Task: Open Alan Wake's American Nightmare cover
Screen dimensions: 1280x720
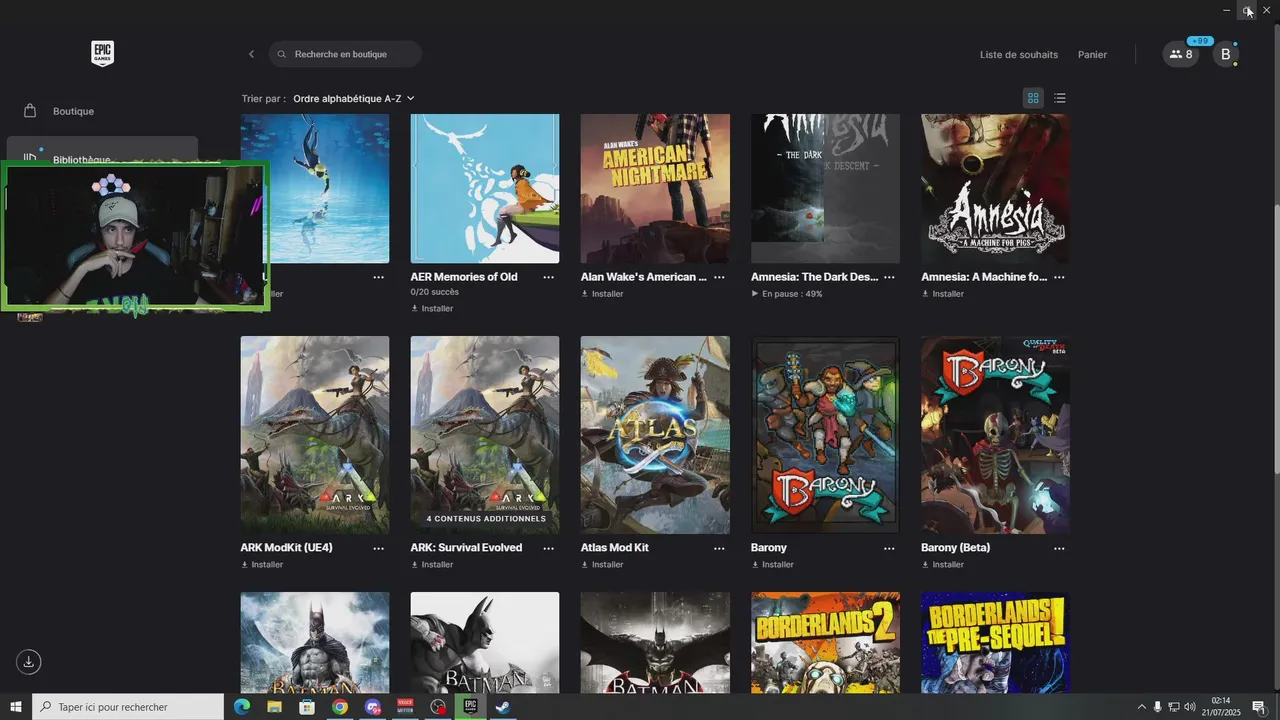Action: coord(655,188)
